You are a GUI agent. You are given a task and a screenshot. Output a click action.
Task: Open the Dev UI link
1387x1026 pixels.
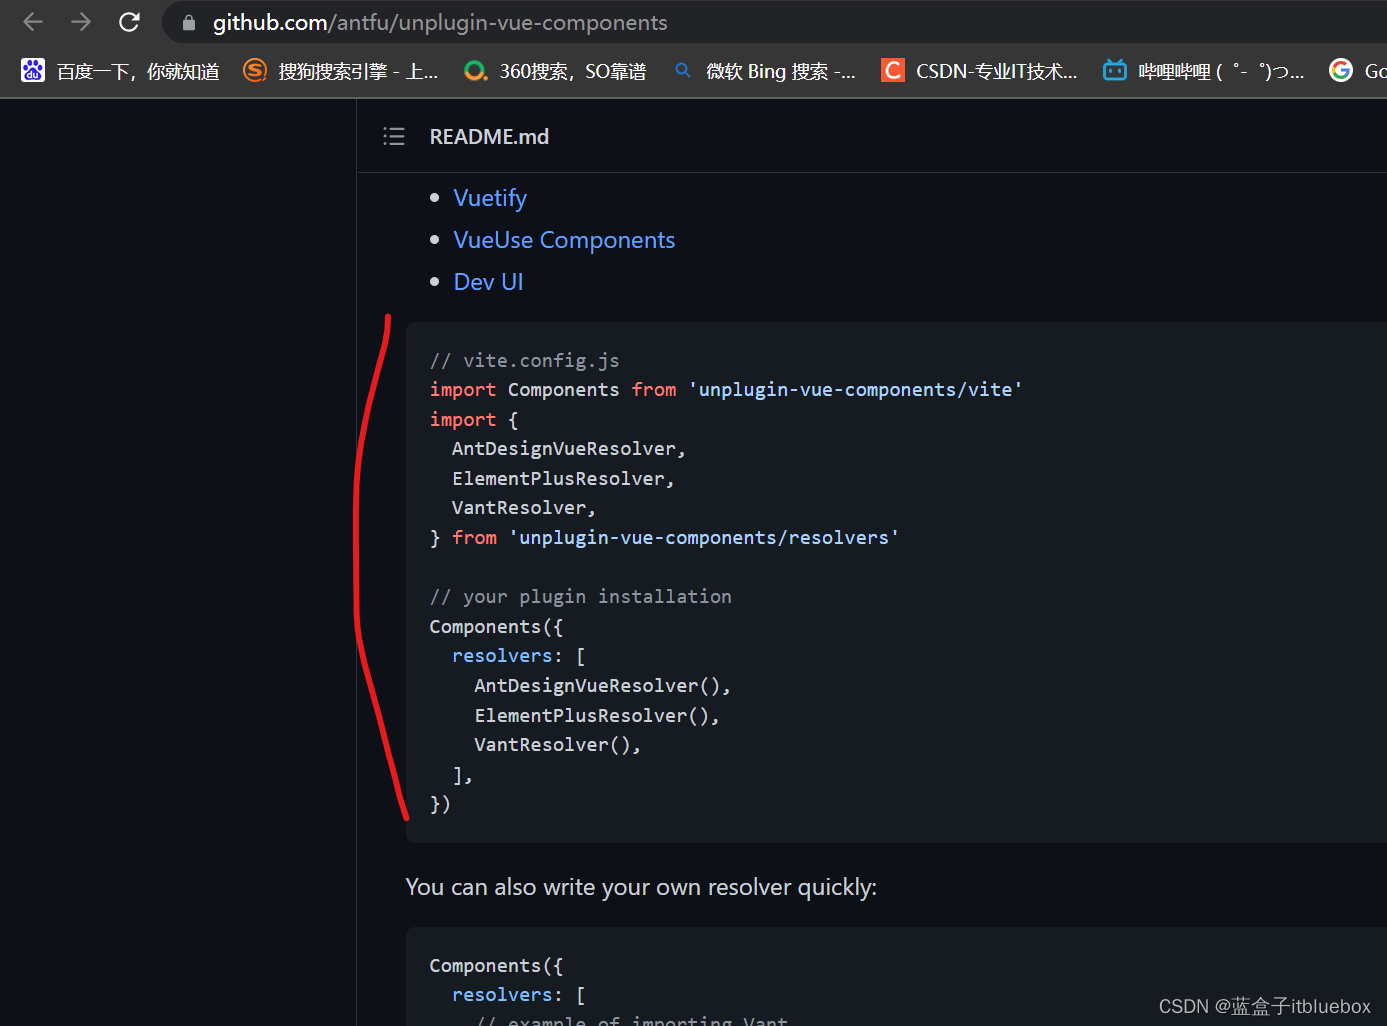(x=488, y=282)
